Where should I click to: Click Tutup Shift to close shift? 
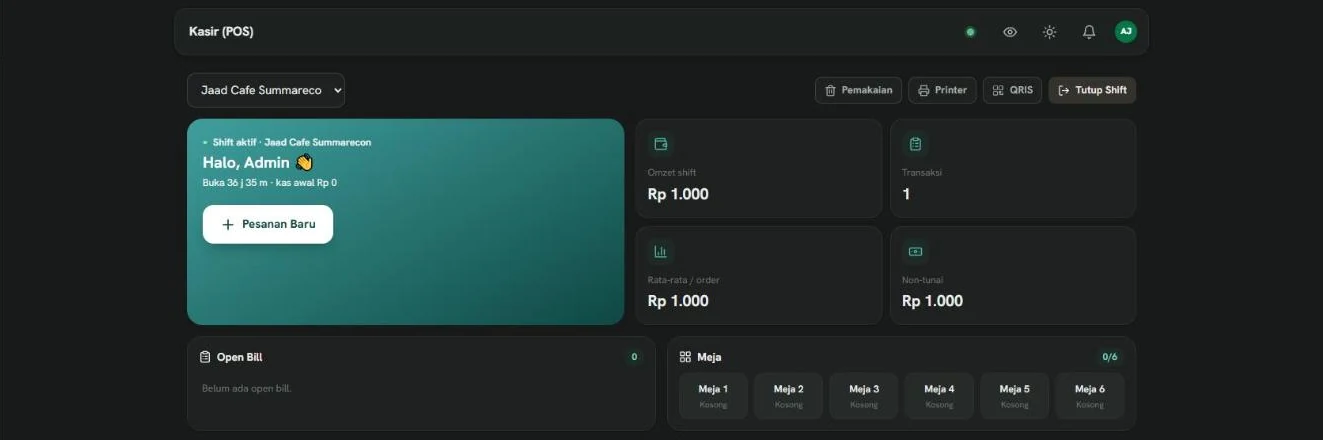coord(1092,90)
